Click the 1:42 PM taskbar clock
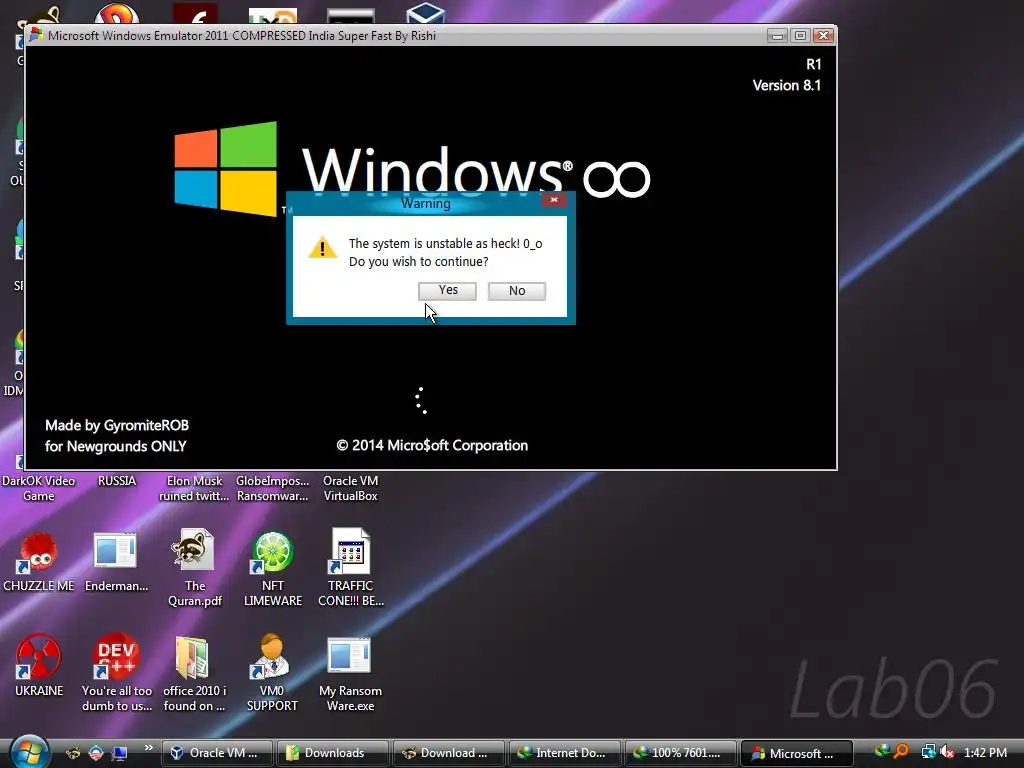1024x768 pixels. tap(985, 753)
